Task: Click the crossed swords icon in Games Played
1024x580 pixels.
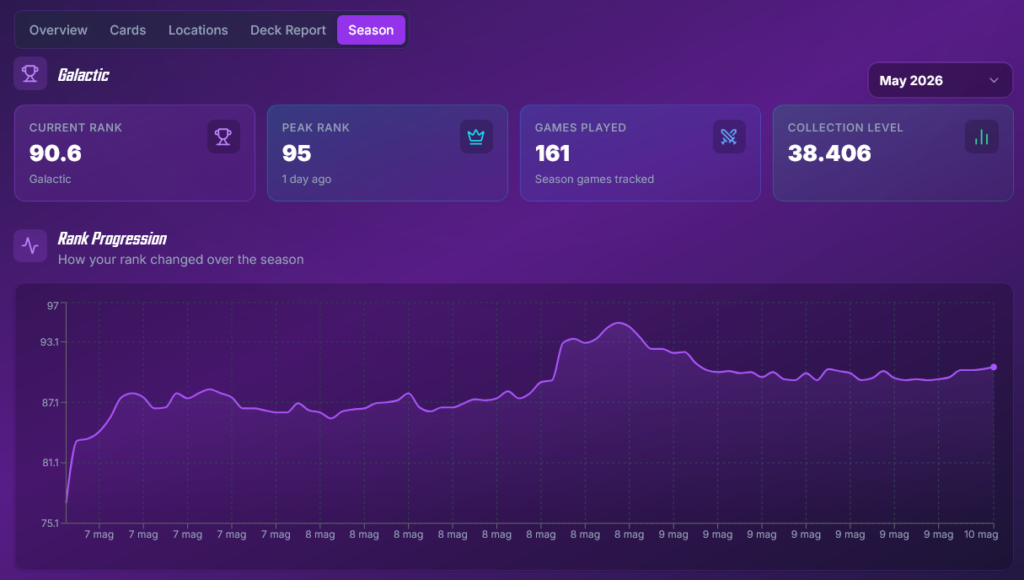Action: coord(729,137)
